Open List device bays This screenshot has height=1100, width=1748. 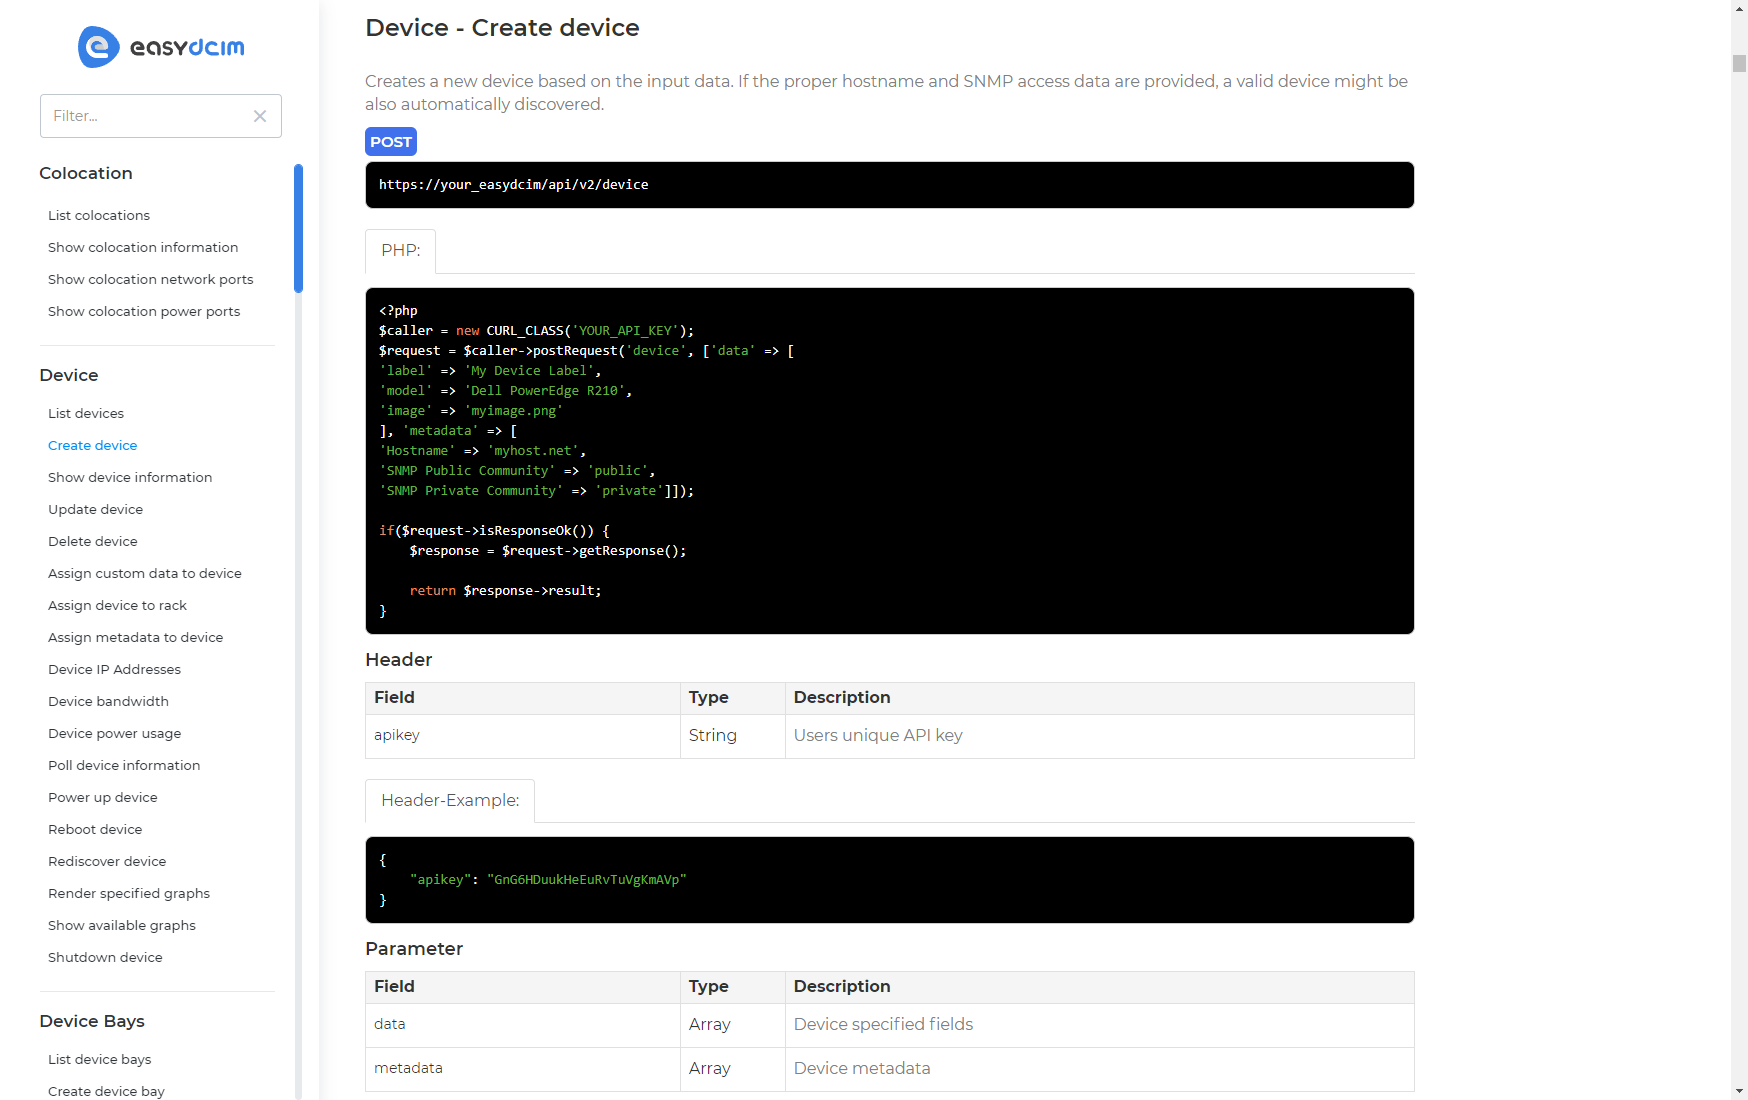tap(100, 1059)
